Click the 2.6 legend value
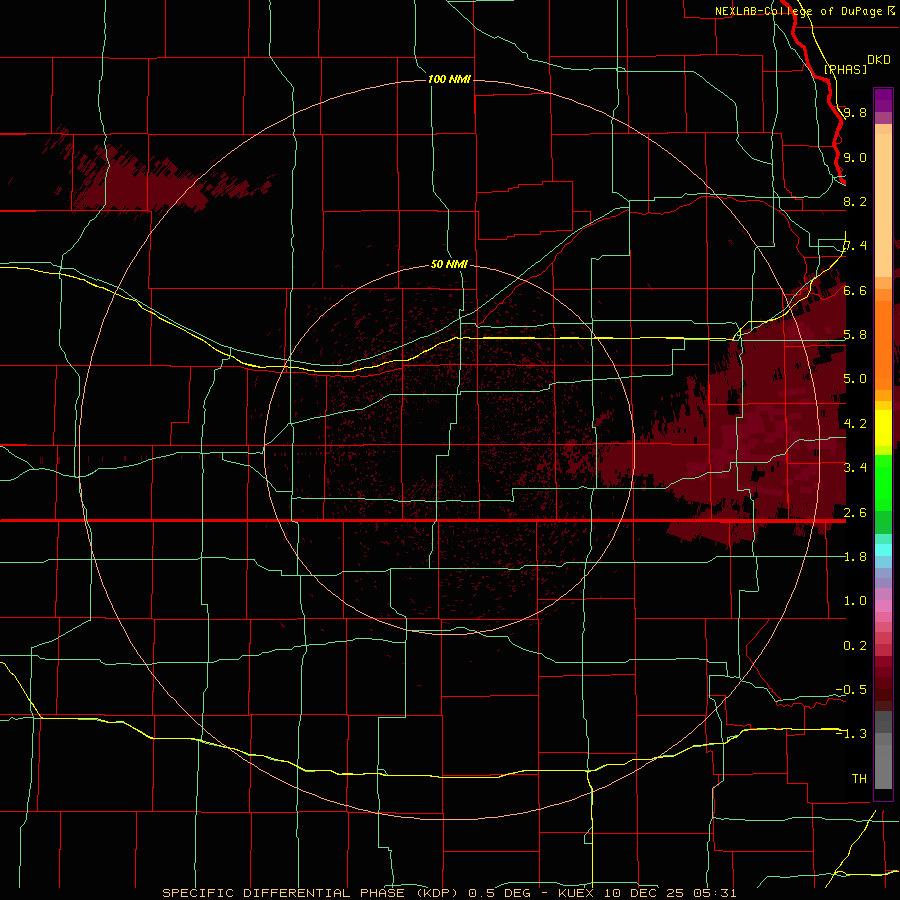This screenshot has height=900, width=900. coord(855,513)
